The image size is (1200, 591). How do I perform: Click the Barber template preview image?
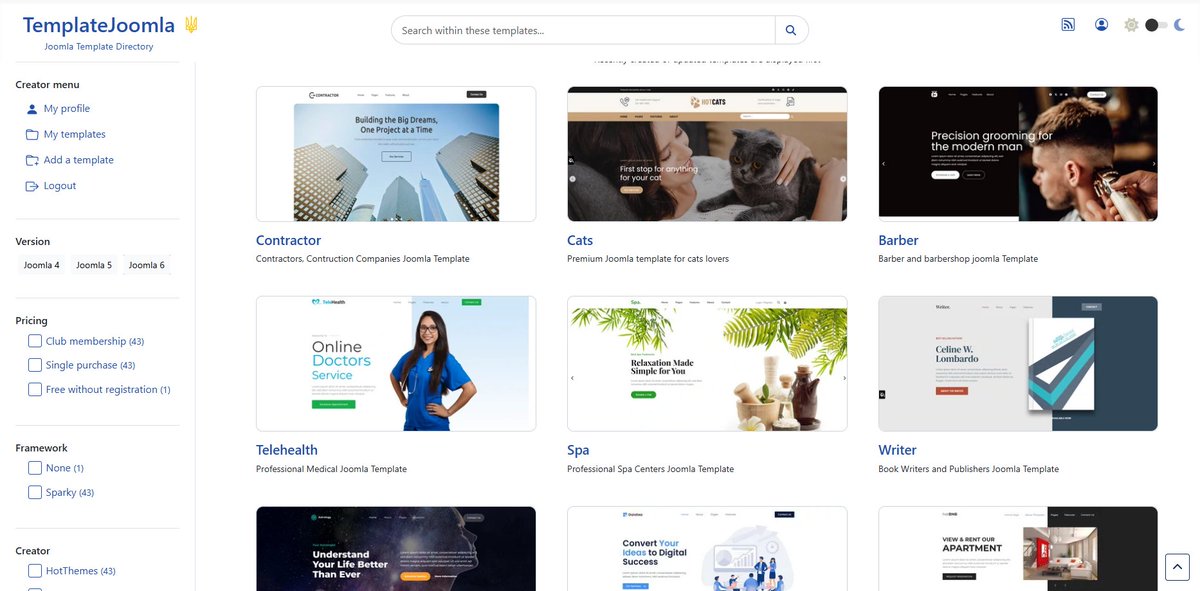[1018, 154]
